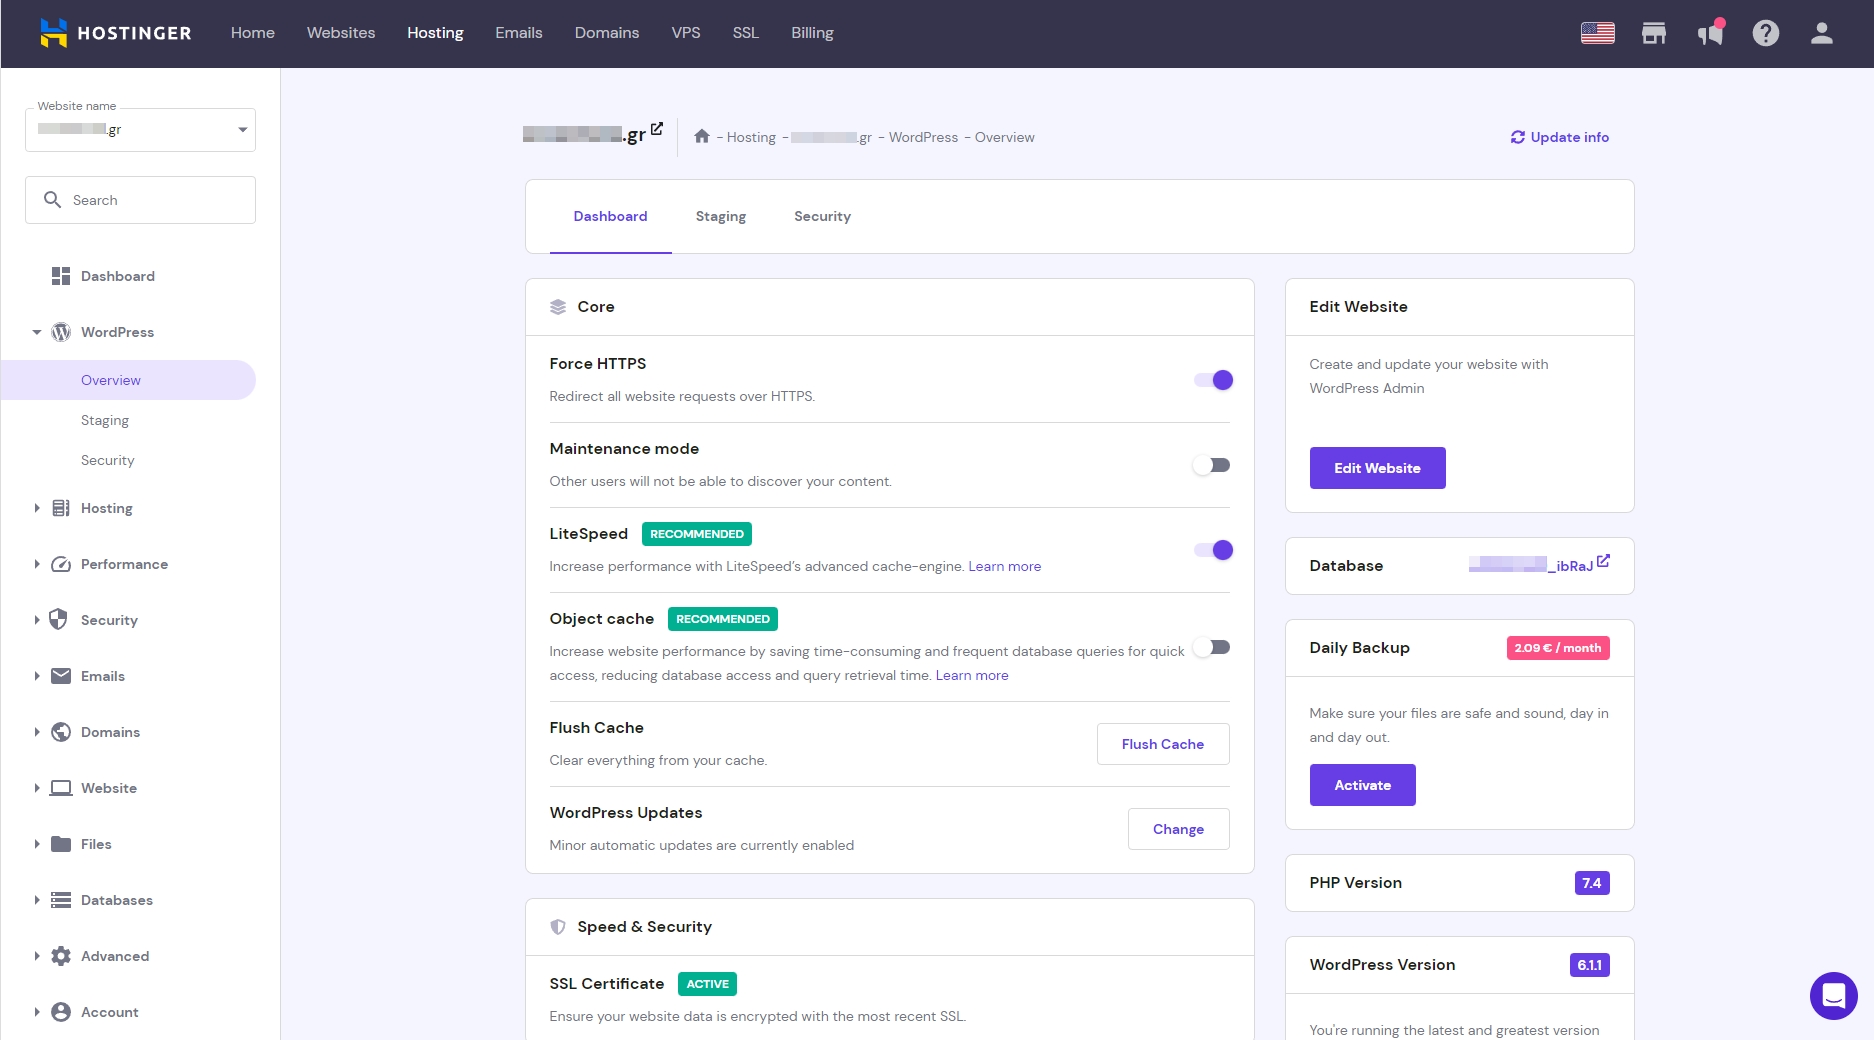The image size is (1874, 1040).
Task: Open the Domains menu in top navigation
Action: point(606,33)
